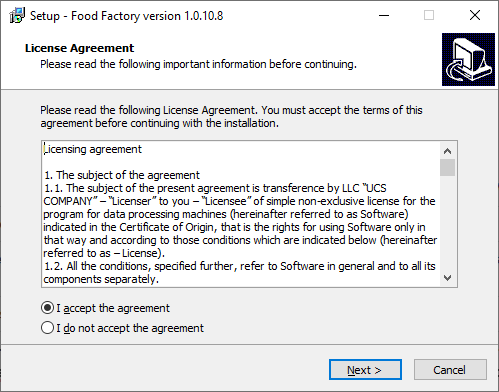Choose the "I do not accept" radio button
Viewport: 499px width, 392px height.
coord(47,328)
